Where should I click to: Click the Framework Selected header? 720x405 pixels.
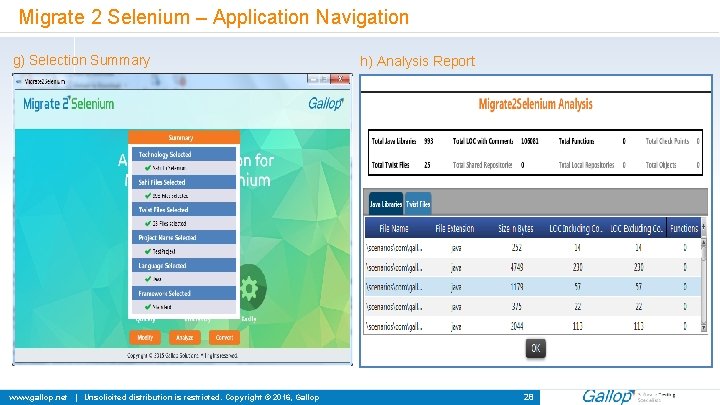pos(184,293)
